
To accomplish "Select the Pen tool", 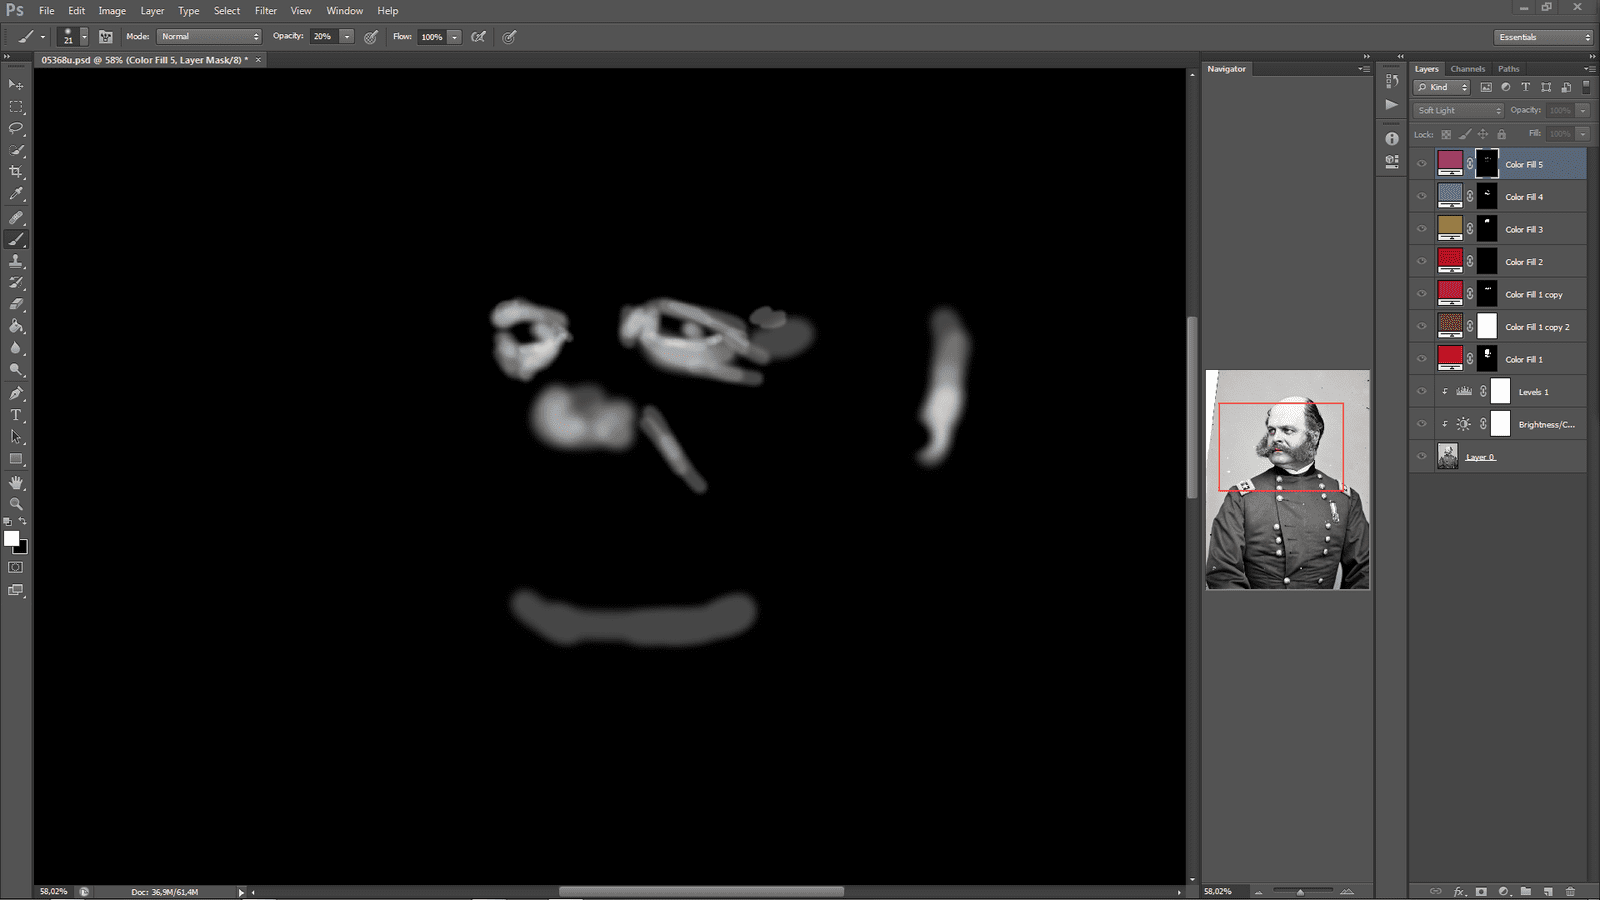I will pyautogui.click(x=16, y=393).
